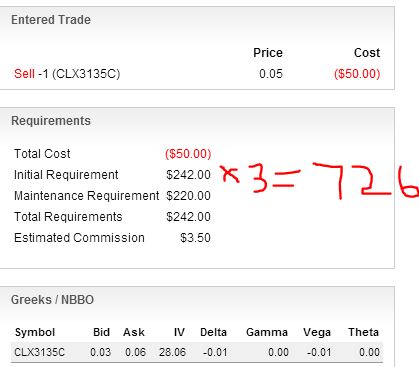
Task: Click the Bid column header
Action: (101, 332)
